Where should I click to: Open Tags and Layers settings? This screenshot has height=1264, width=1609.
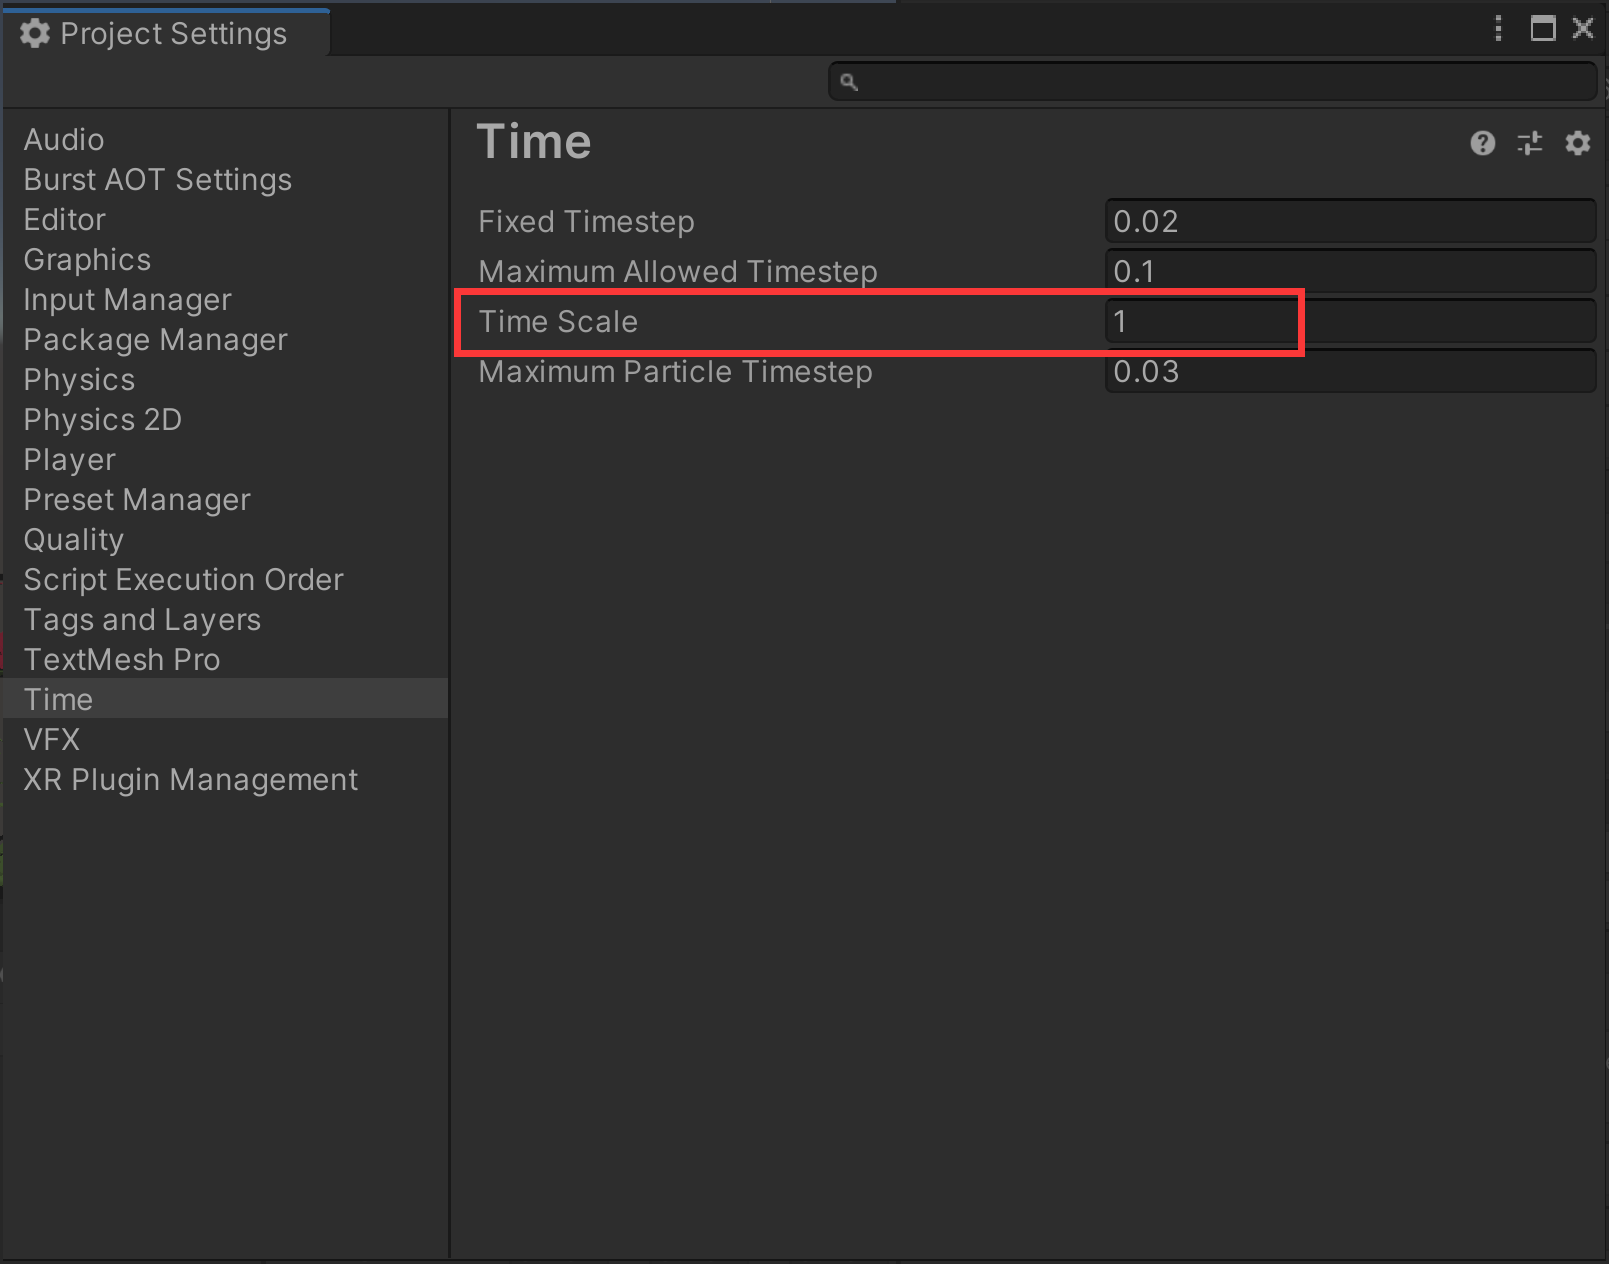pyautogui.click(x=141, y=619)
